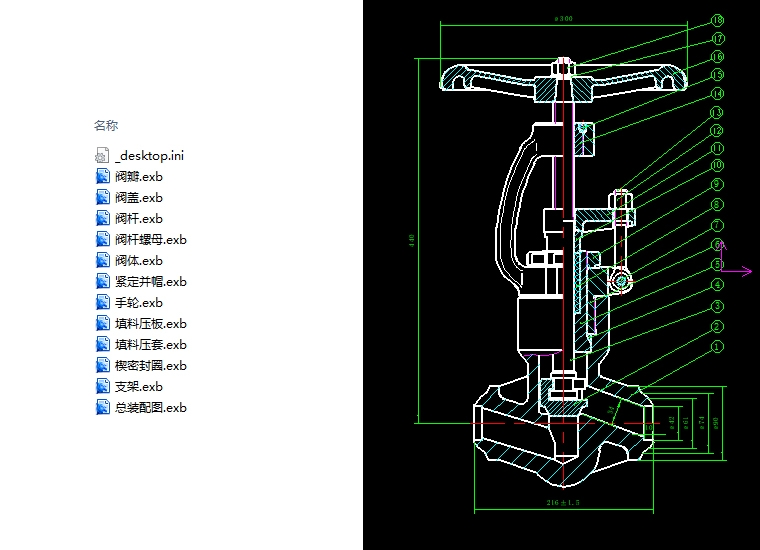Click part balloon number 1 in drawing
The image size is (760, 550).
coord(717,346)
